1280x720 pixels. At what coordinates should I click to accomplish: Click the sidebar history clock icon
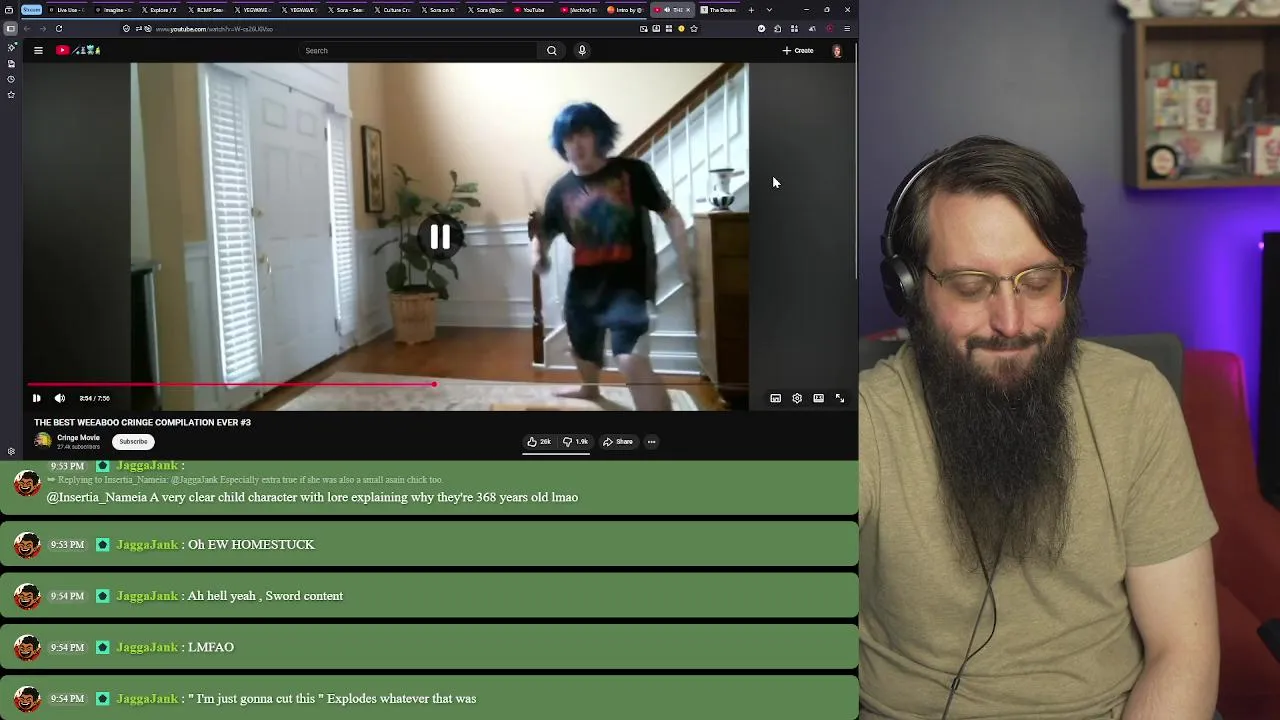11,79
